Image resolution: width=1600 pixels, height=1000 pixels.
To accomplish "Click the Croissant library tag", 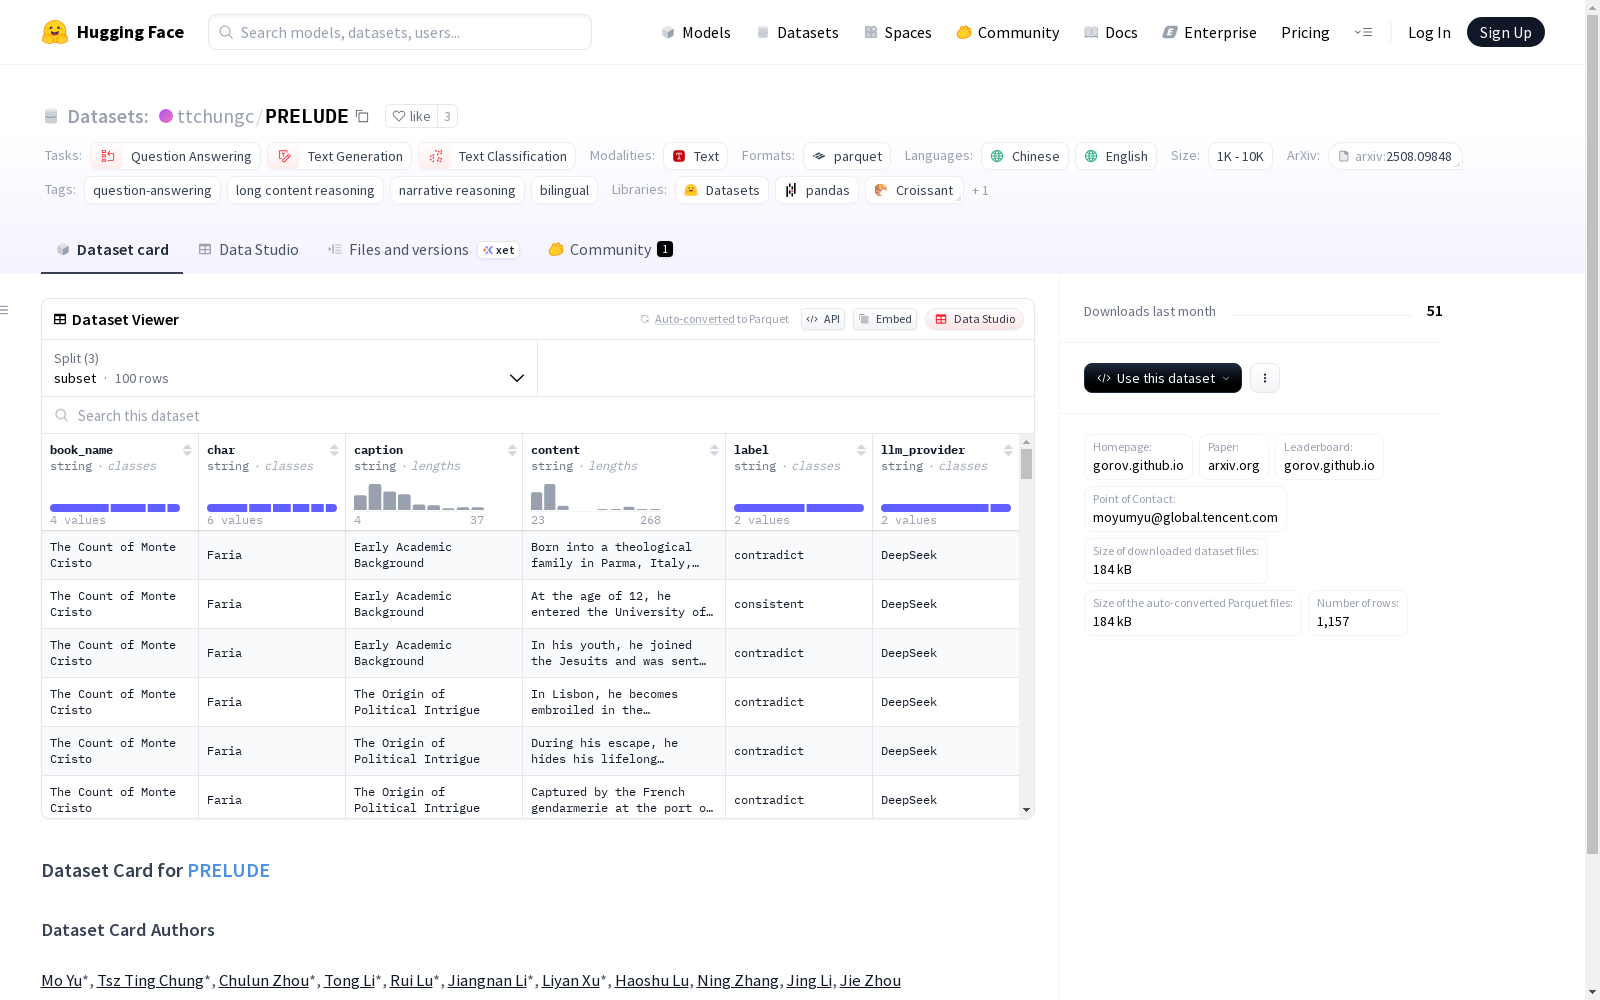I will tap(914, 190).
